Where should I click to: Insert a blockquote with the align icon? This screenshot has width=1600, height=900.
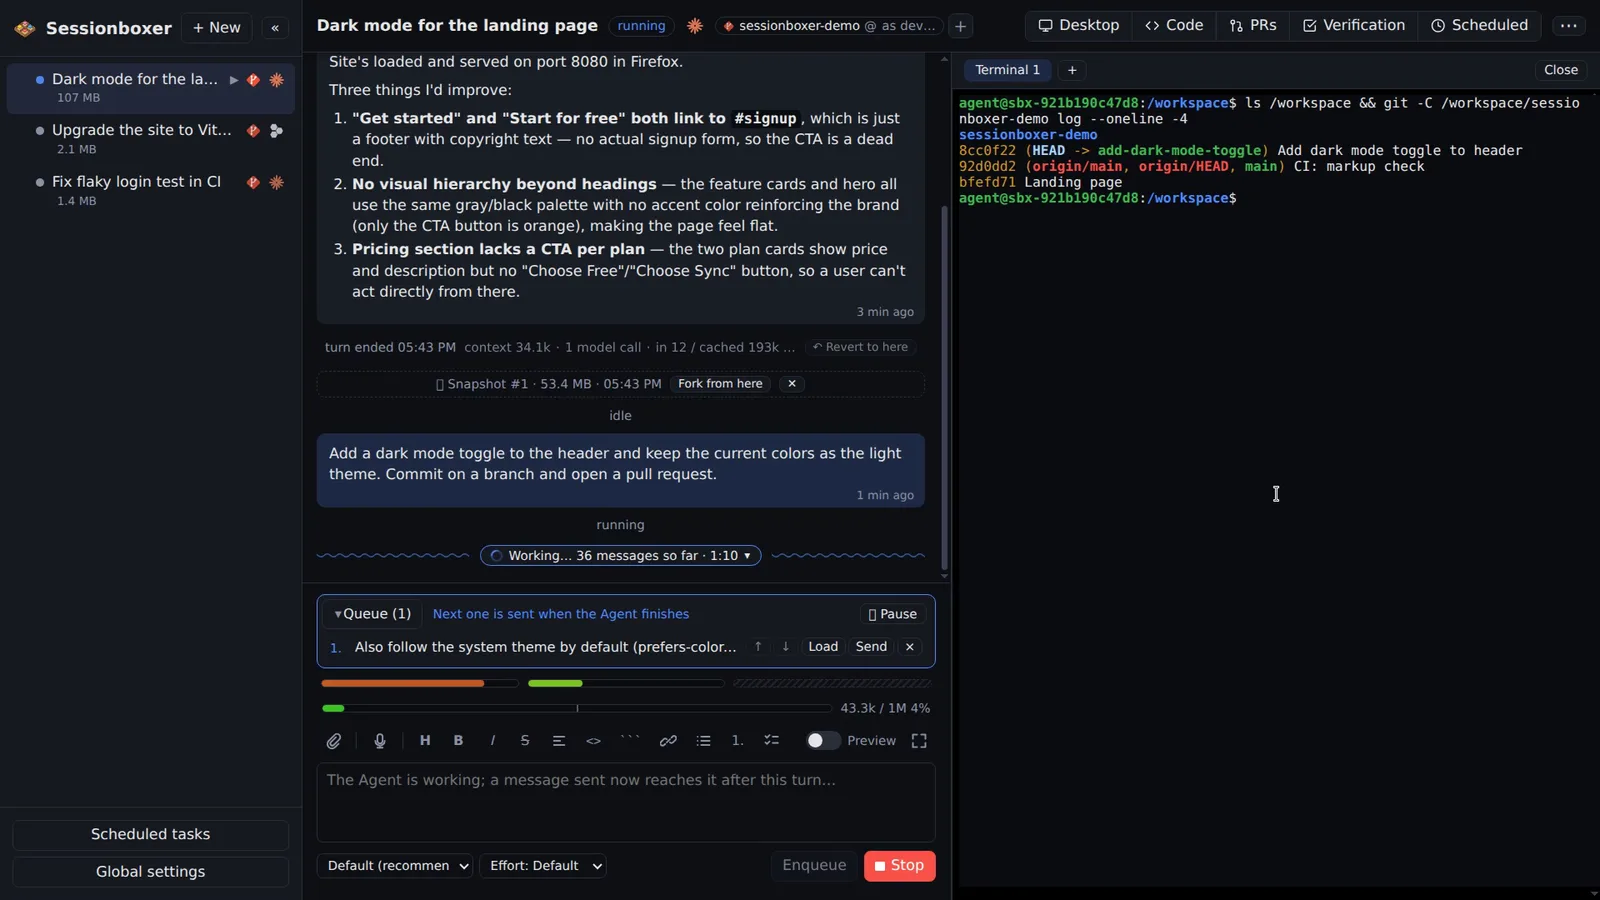559,741
